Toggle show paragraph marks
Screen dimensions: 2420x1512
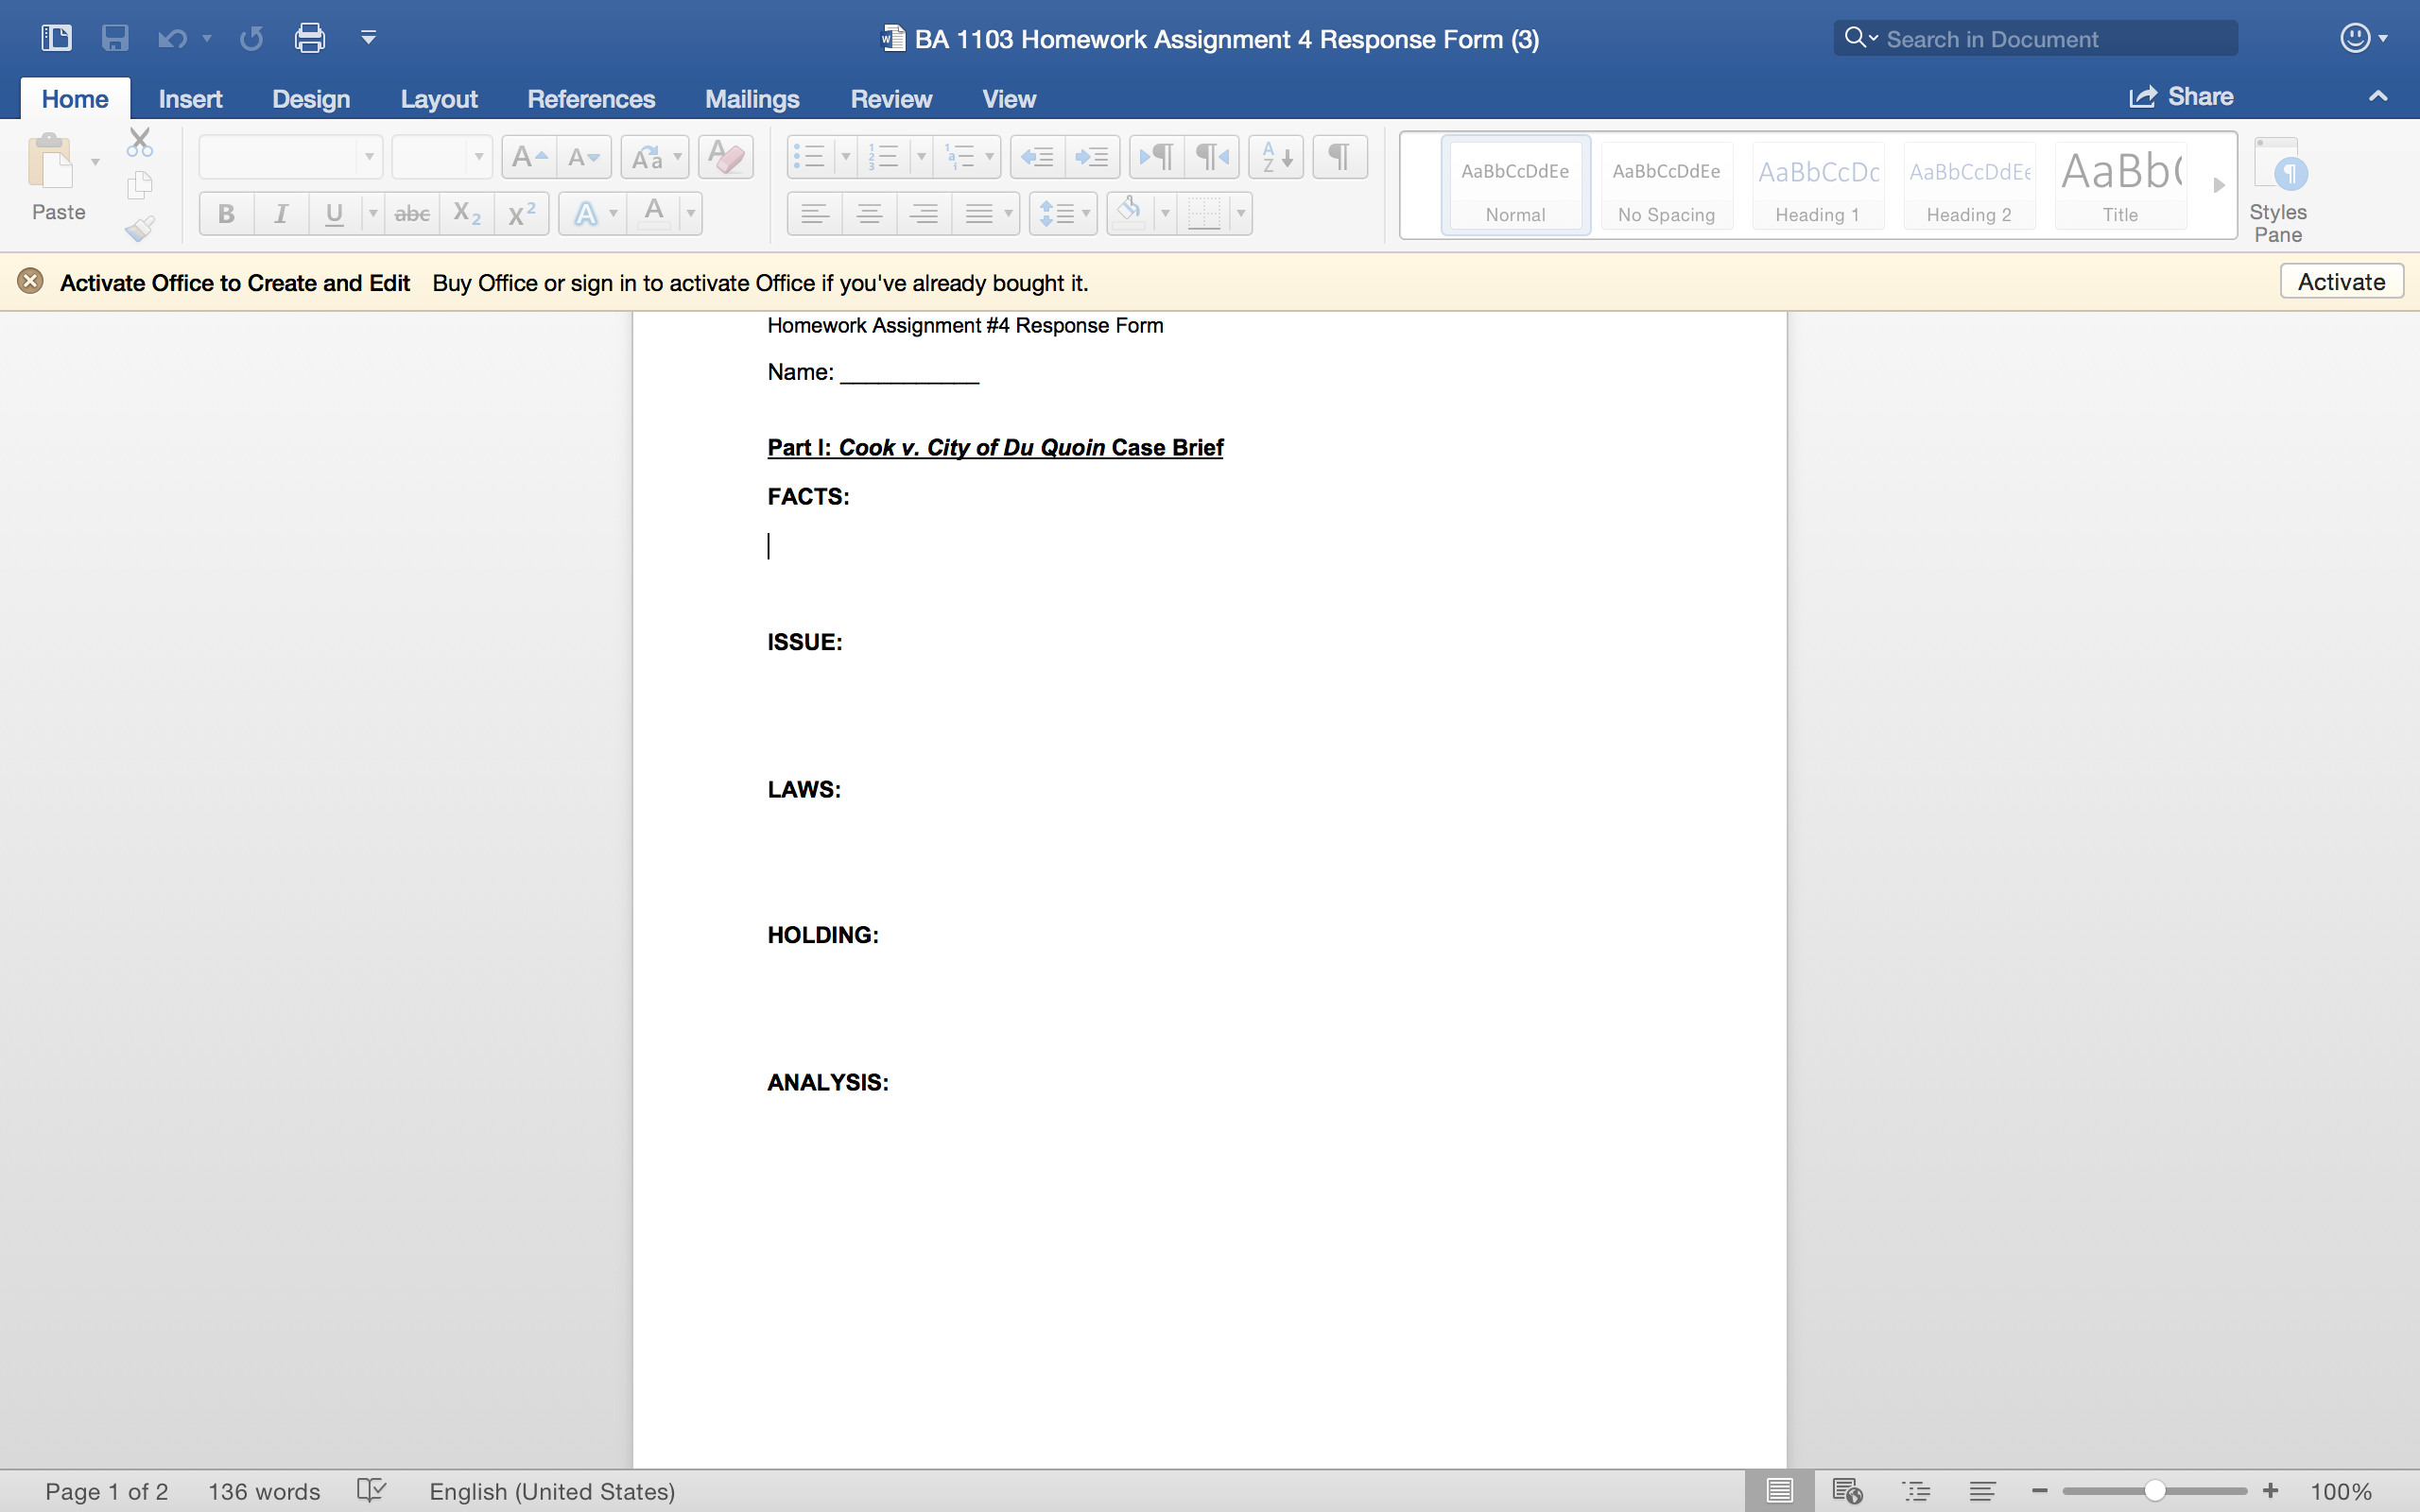(1339, 157)
